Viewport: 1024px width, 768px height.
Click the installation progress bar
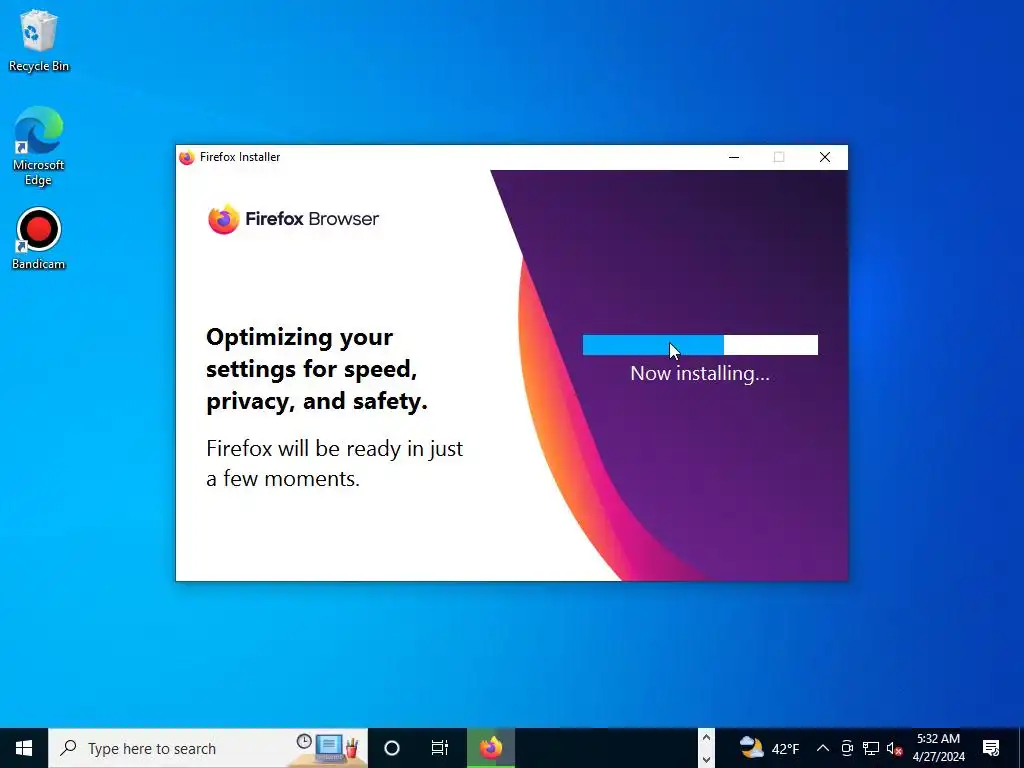coord(700,345)
